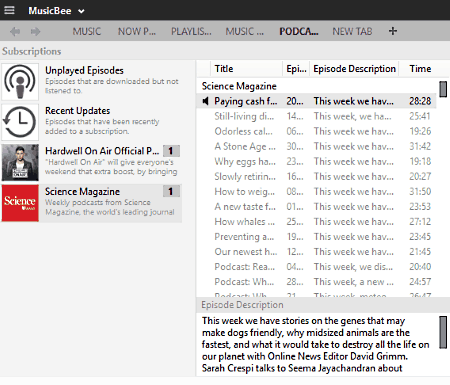Sort by the Title column header
This screenshot has height=385, width=450.
point(246,69)
